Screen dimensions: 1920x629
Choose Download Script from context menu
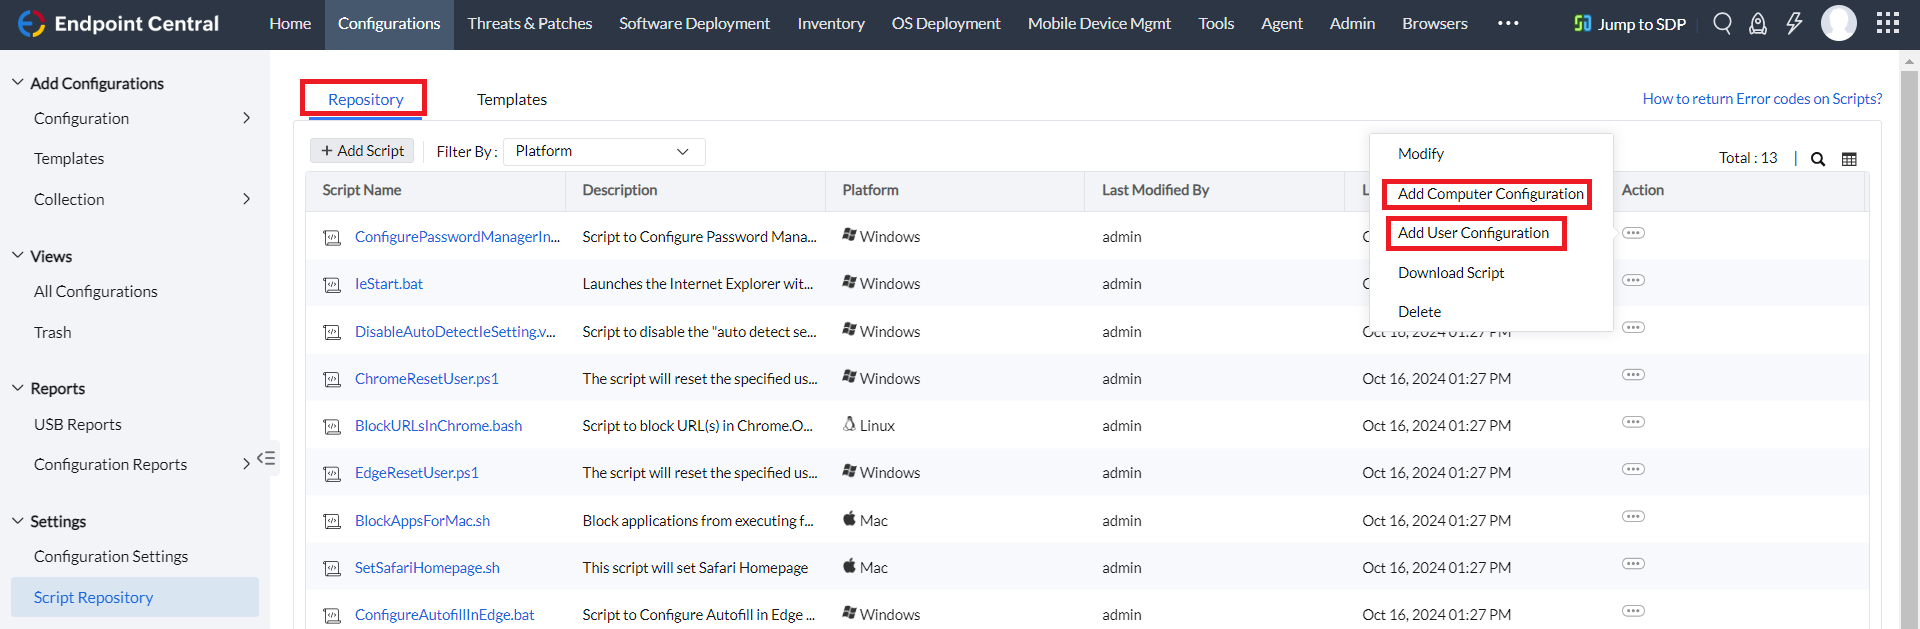1450,273
